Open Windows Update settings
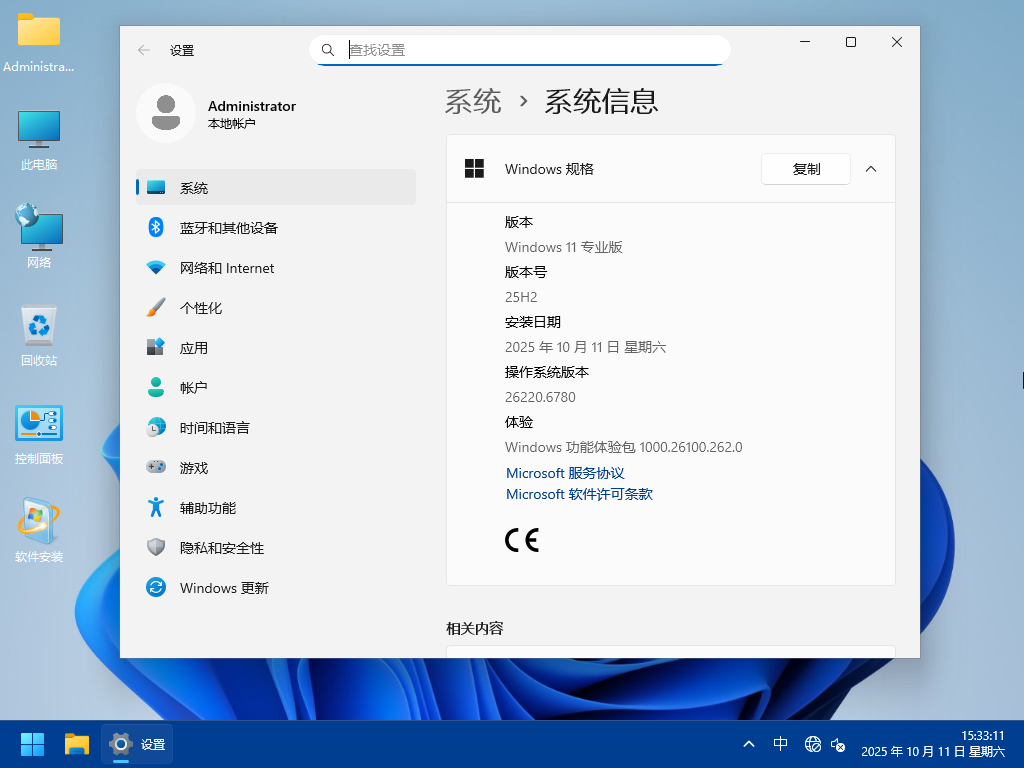 point(224,588)
